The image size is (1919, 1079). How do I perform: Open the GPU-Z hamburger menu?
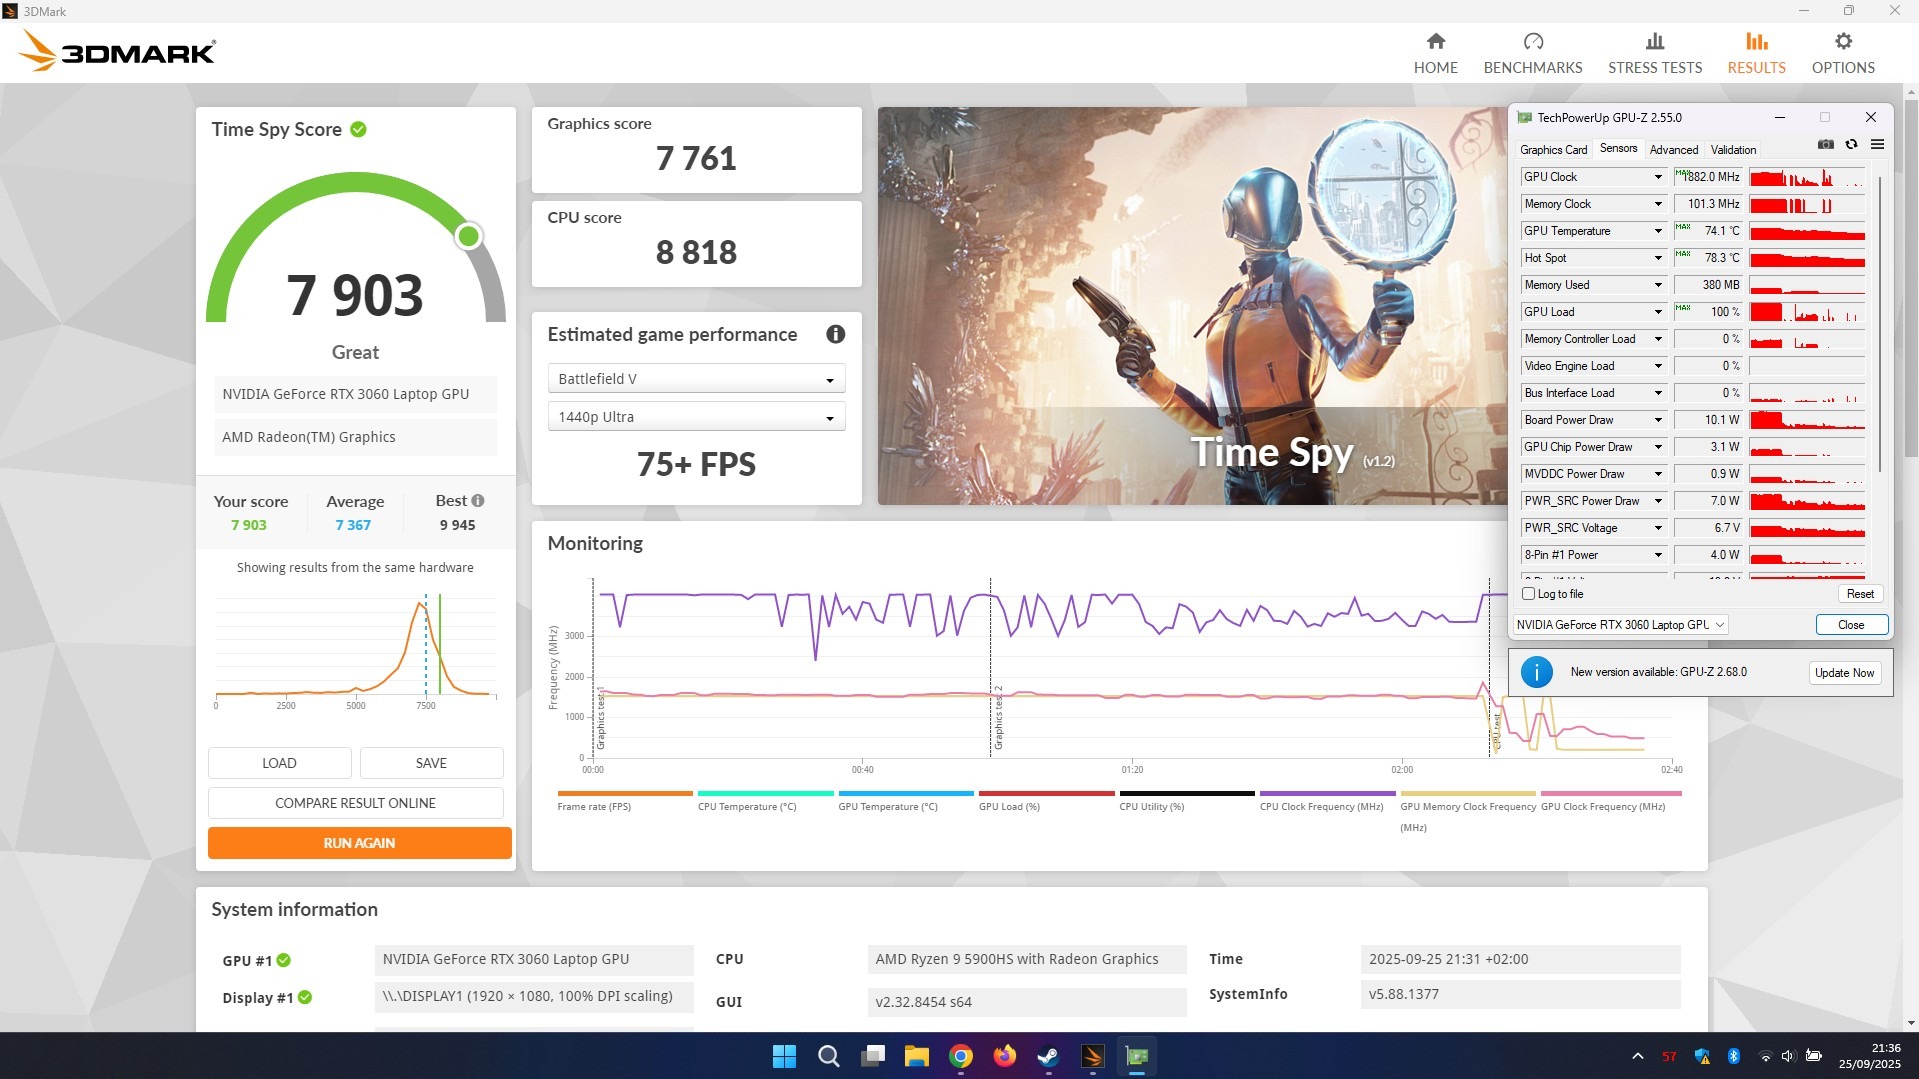point(1877,145)
